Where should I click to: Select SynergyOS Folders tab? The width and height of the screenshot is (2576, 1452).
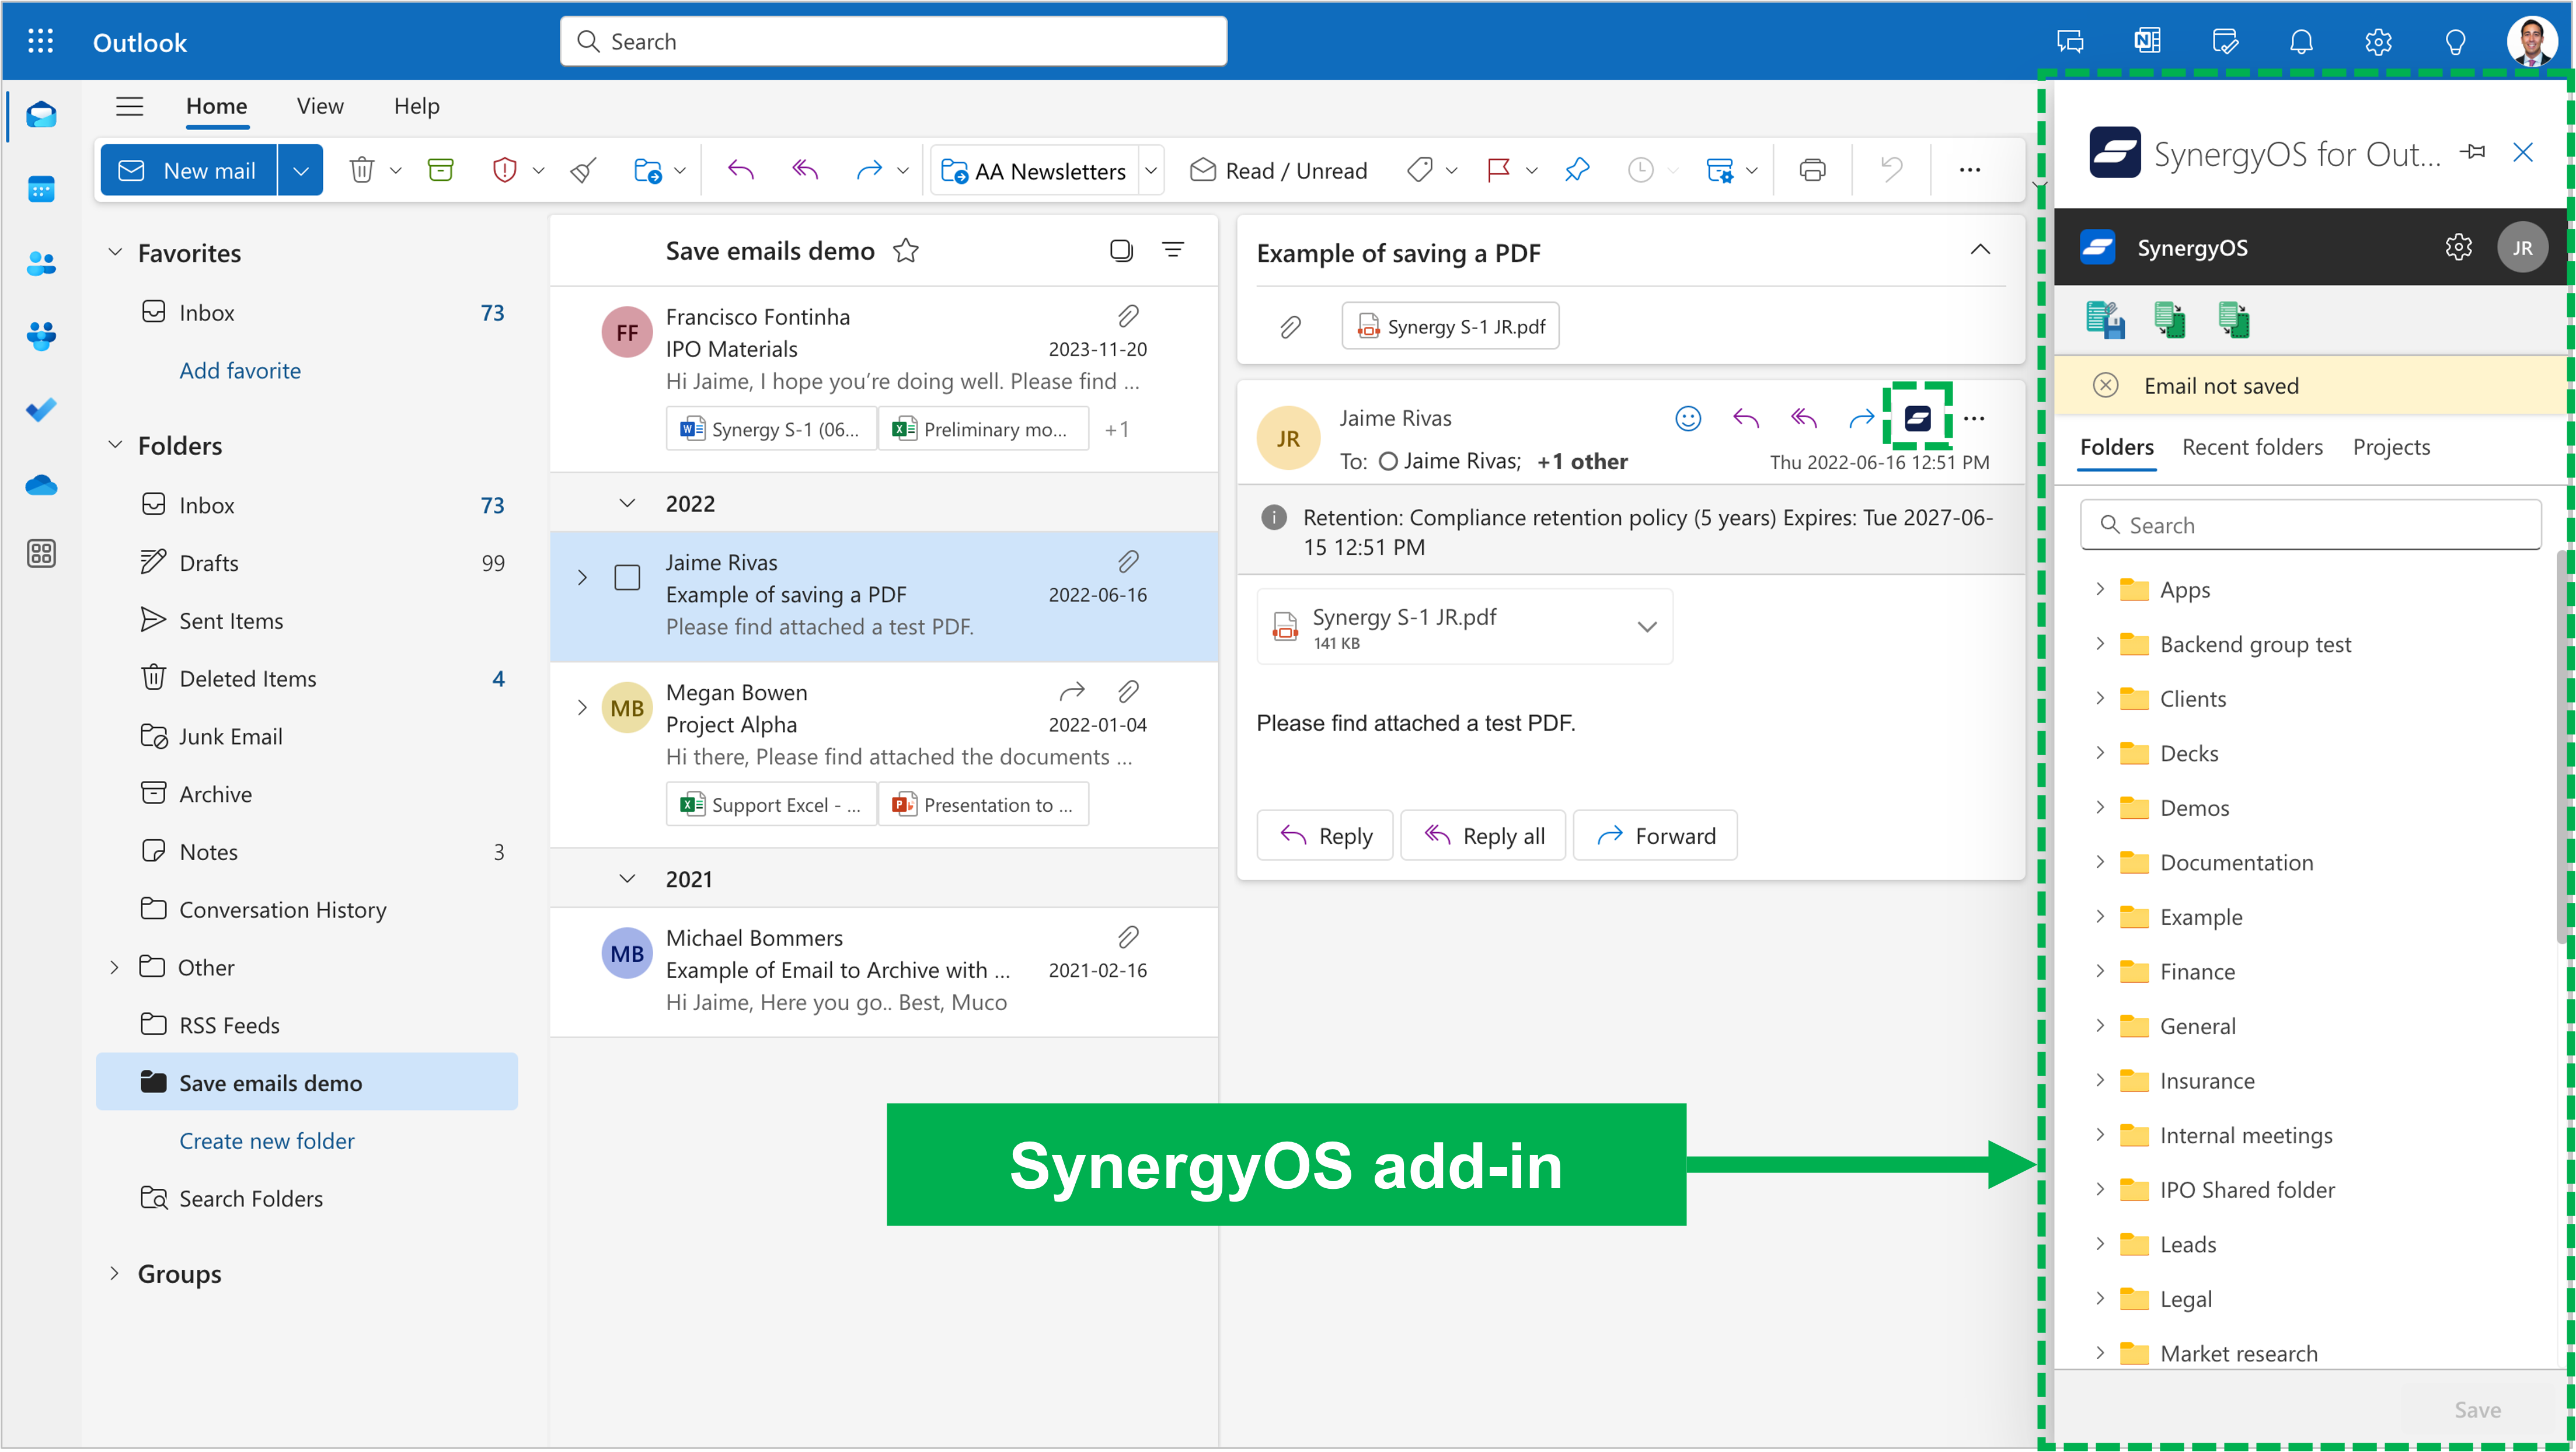[2117, 447]
